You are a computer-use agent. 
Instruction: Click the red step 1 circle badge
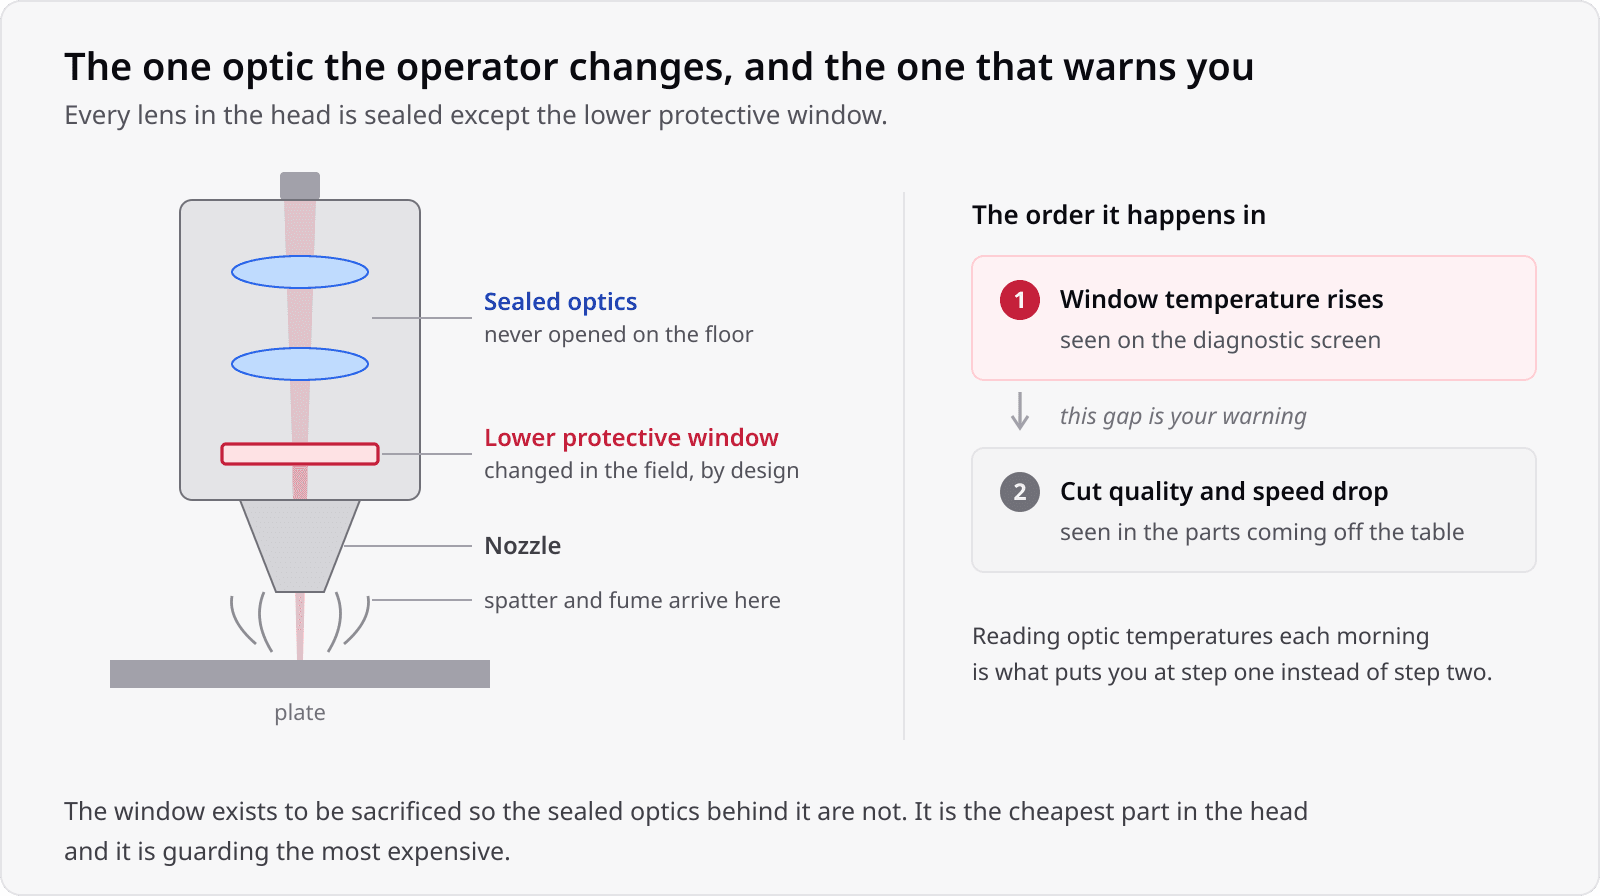tap(1020, 300)
